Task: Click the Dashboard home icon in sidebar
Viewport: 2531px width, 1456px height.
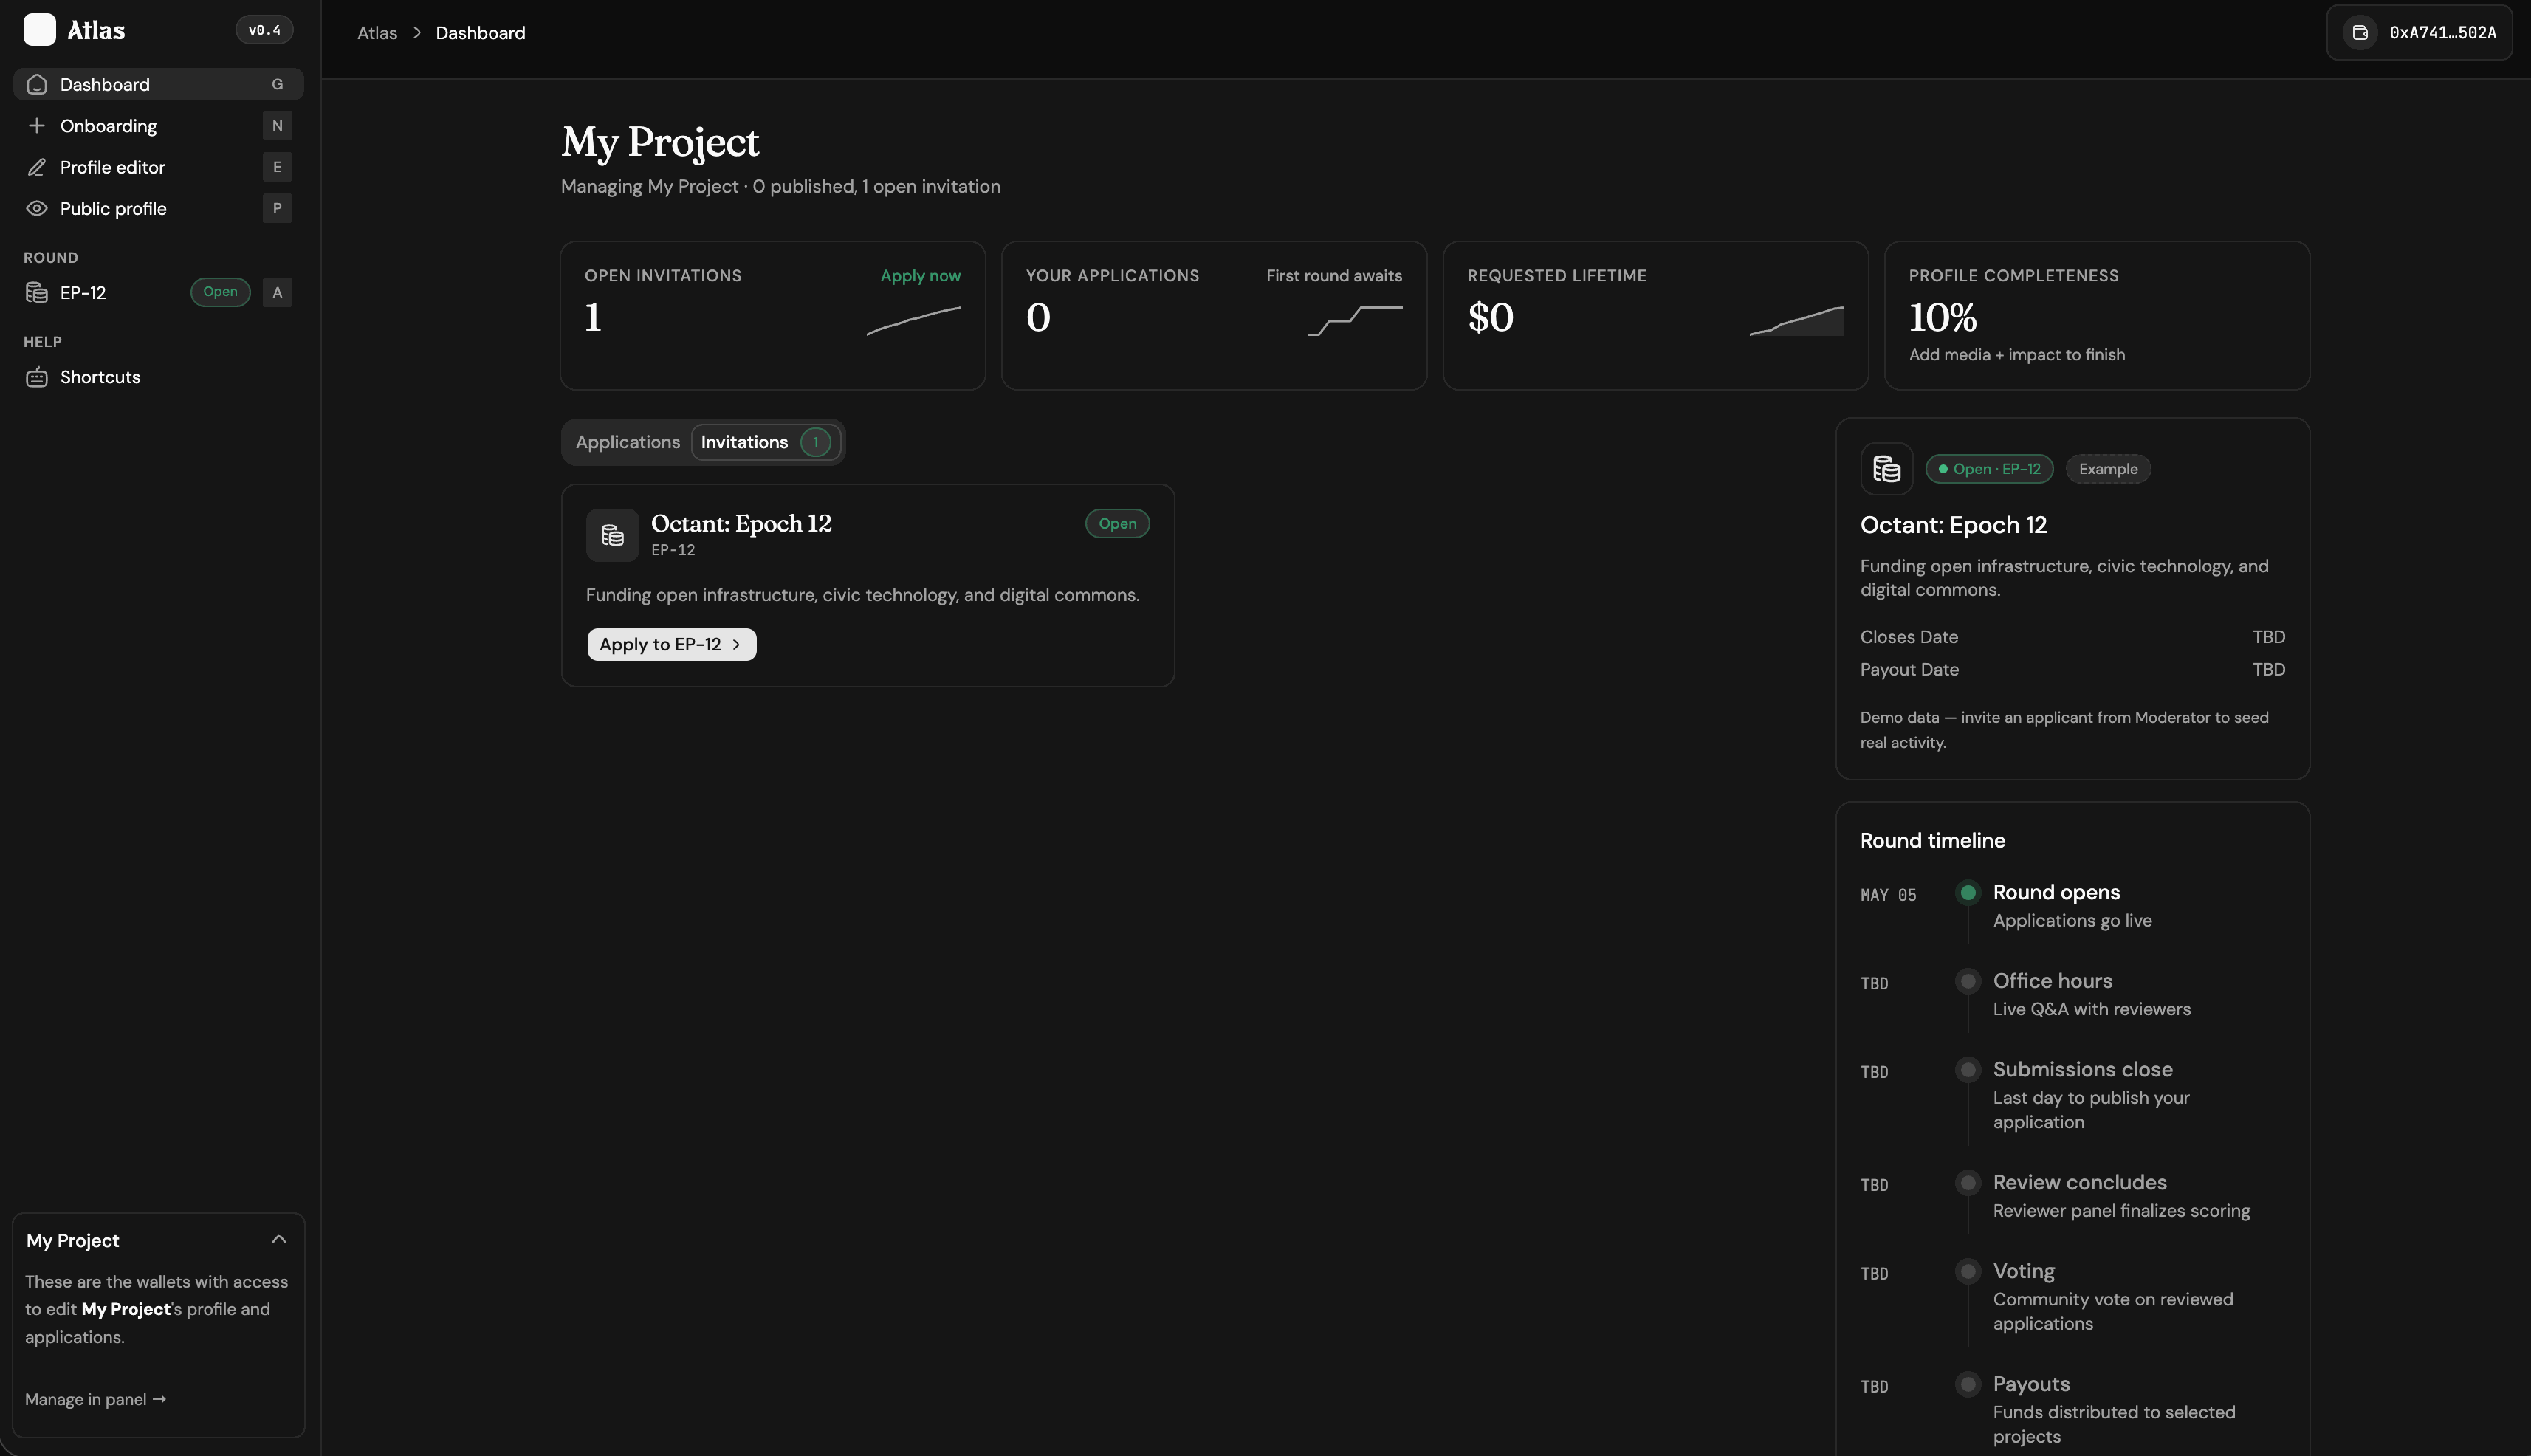Action: pos(37,84)
